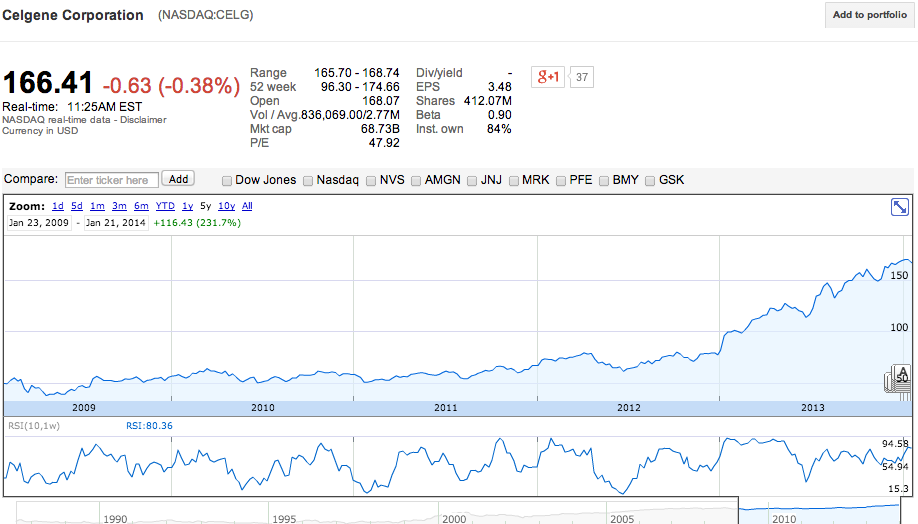
Task: Click the Google +1 button
Action: pos(548,77)
